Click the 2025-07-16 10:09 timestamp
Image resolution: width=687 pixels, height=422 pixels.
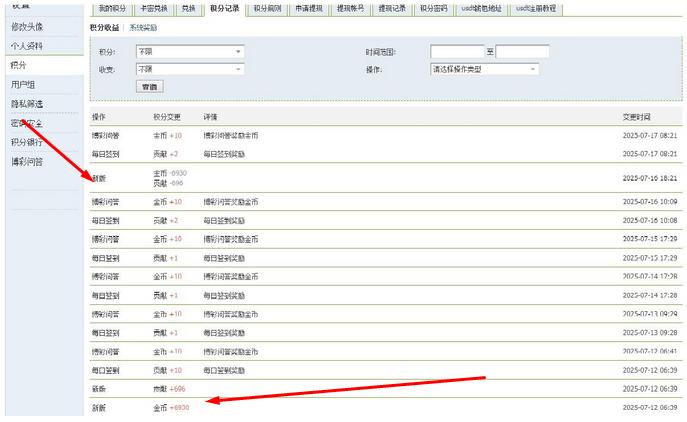click(x=650, y=202)
